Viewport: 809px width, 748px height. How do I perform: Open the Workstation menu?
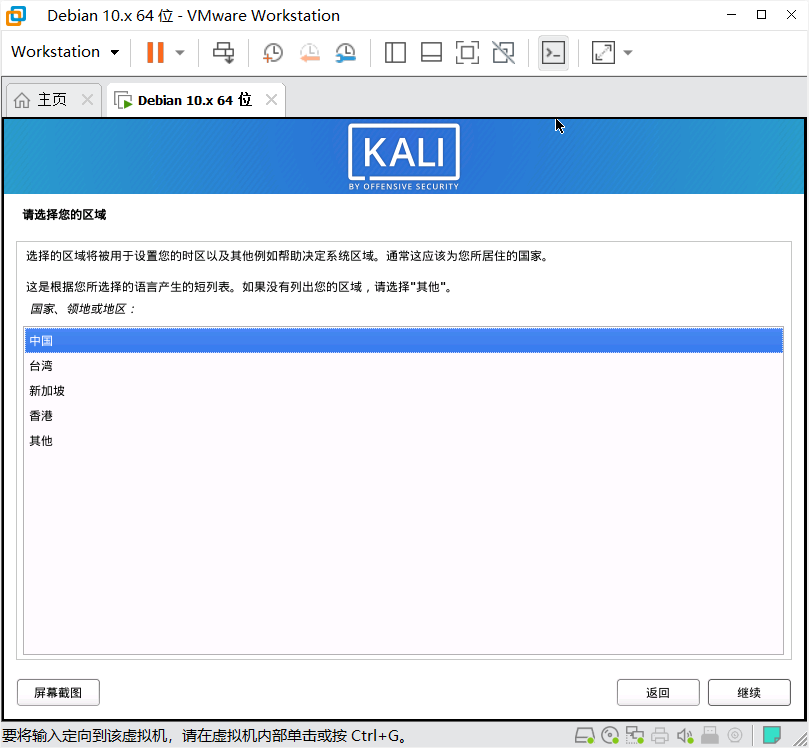click(65, 52)
